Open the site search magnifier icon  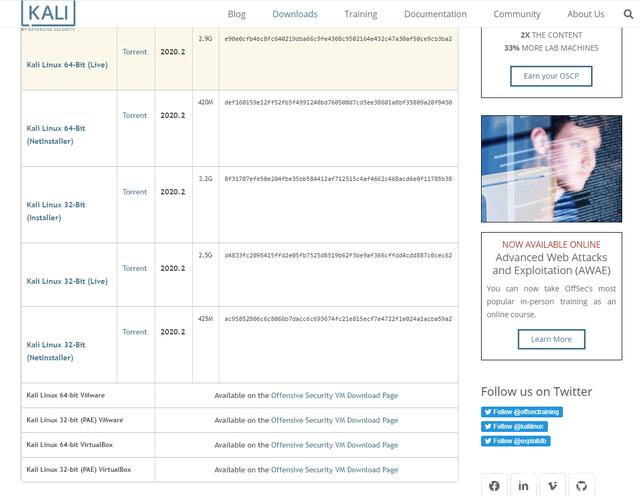tap(628, 14)
